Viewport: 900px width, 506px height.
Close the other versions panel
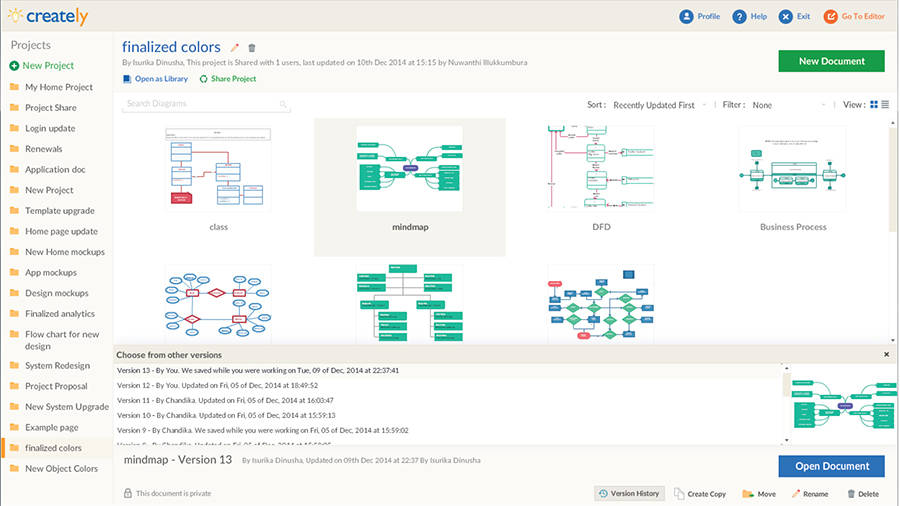(886, 354)
